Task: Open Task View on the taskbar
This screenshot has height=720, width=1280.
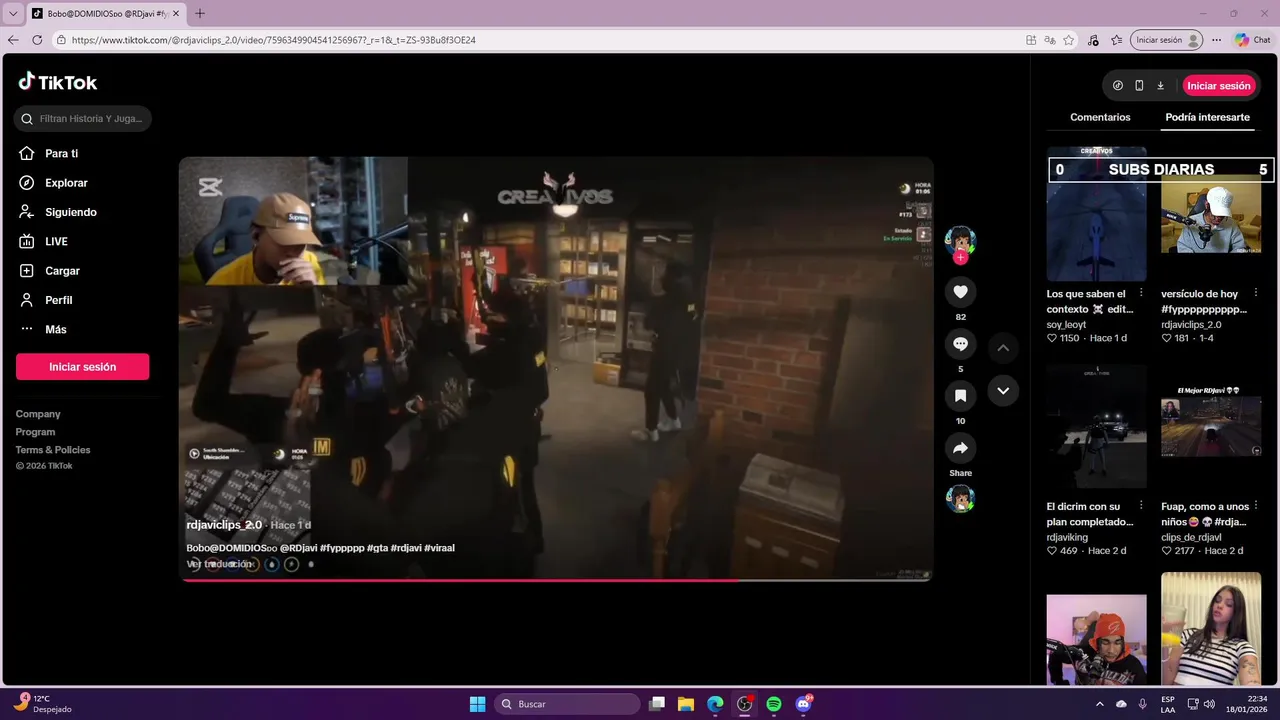Action: pos(657,704)
